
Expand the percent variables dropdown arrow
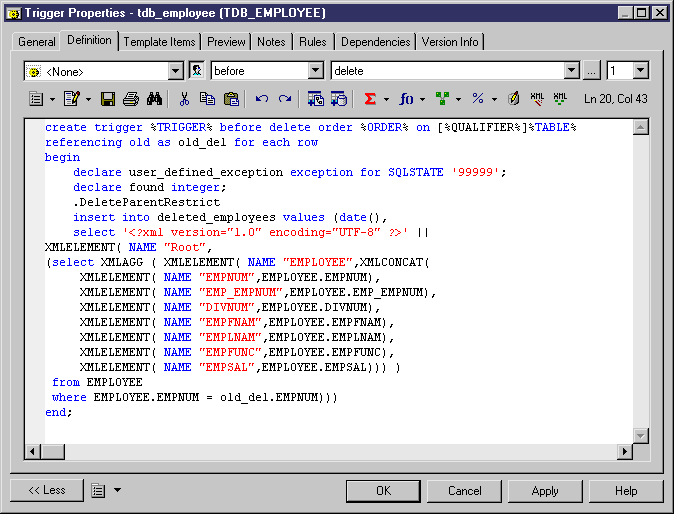494,99
